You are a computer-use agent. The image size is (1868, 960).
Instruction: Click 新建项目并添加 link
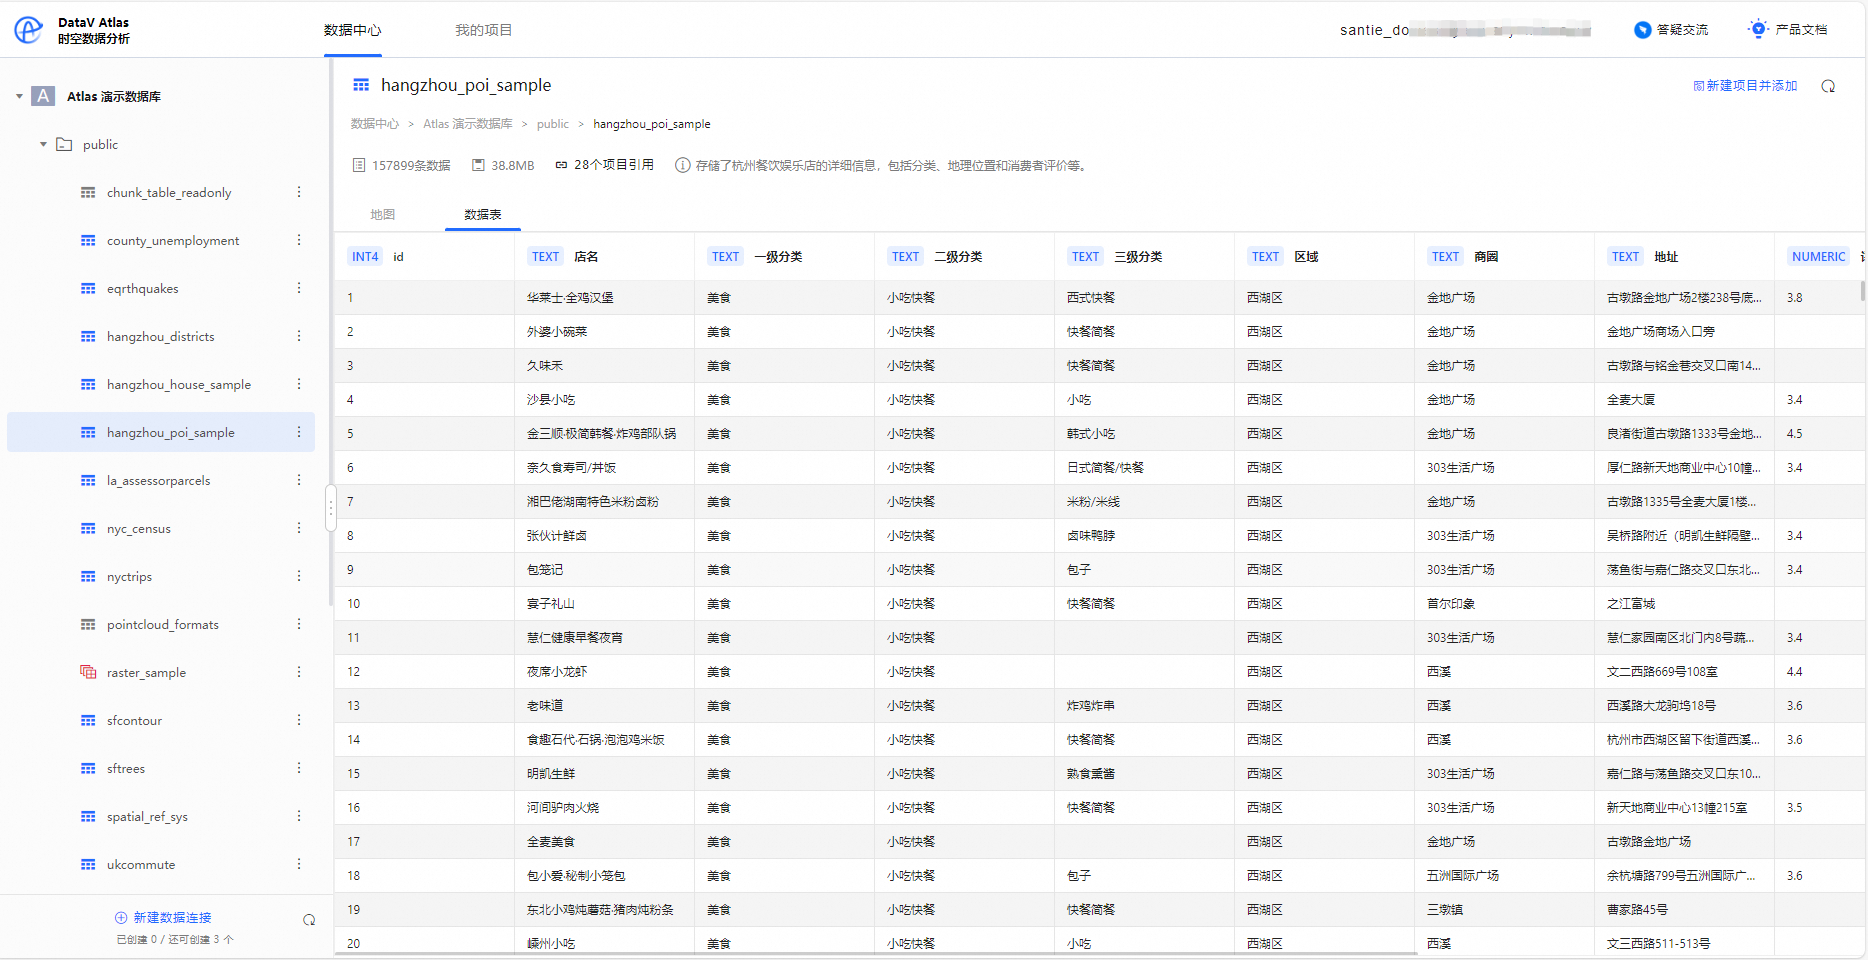click(1745, 86)
